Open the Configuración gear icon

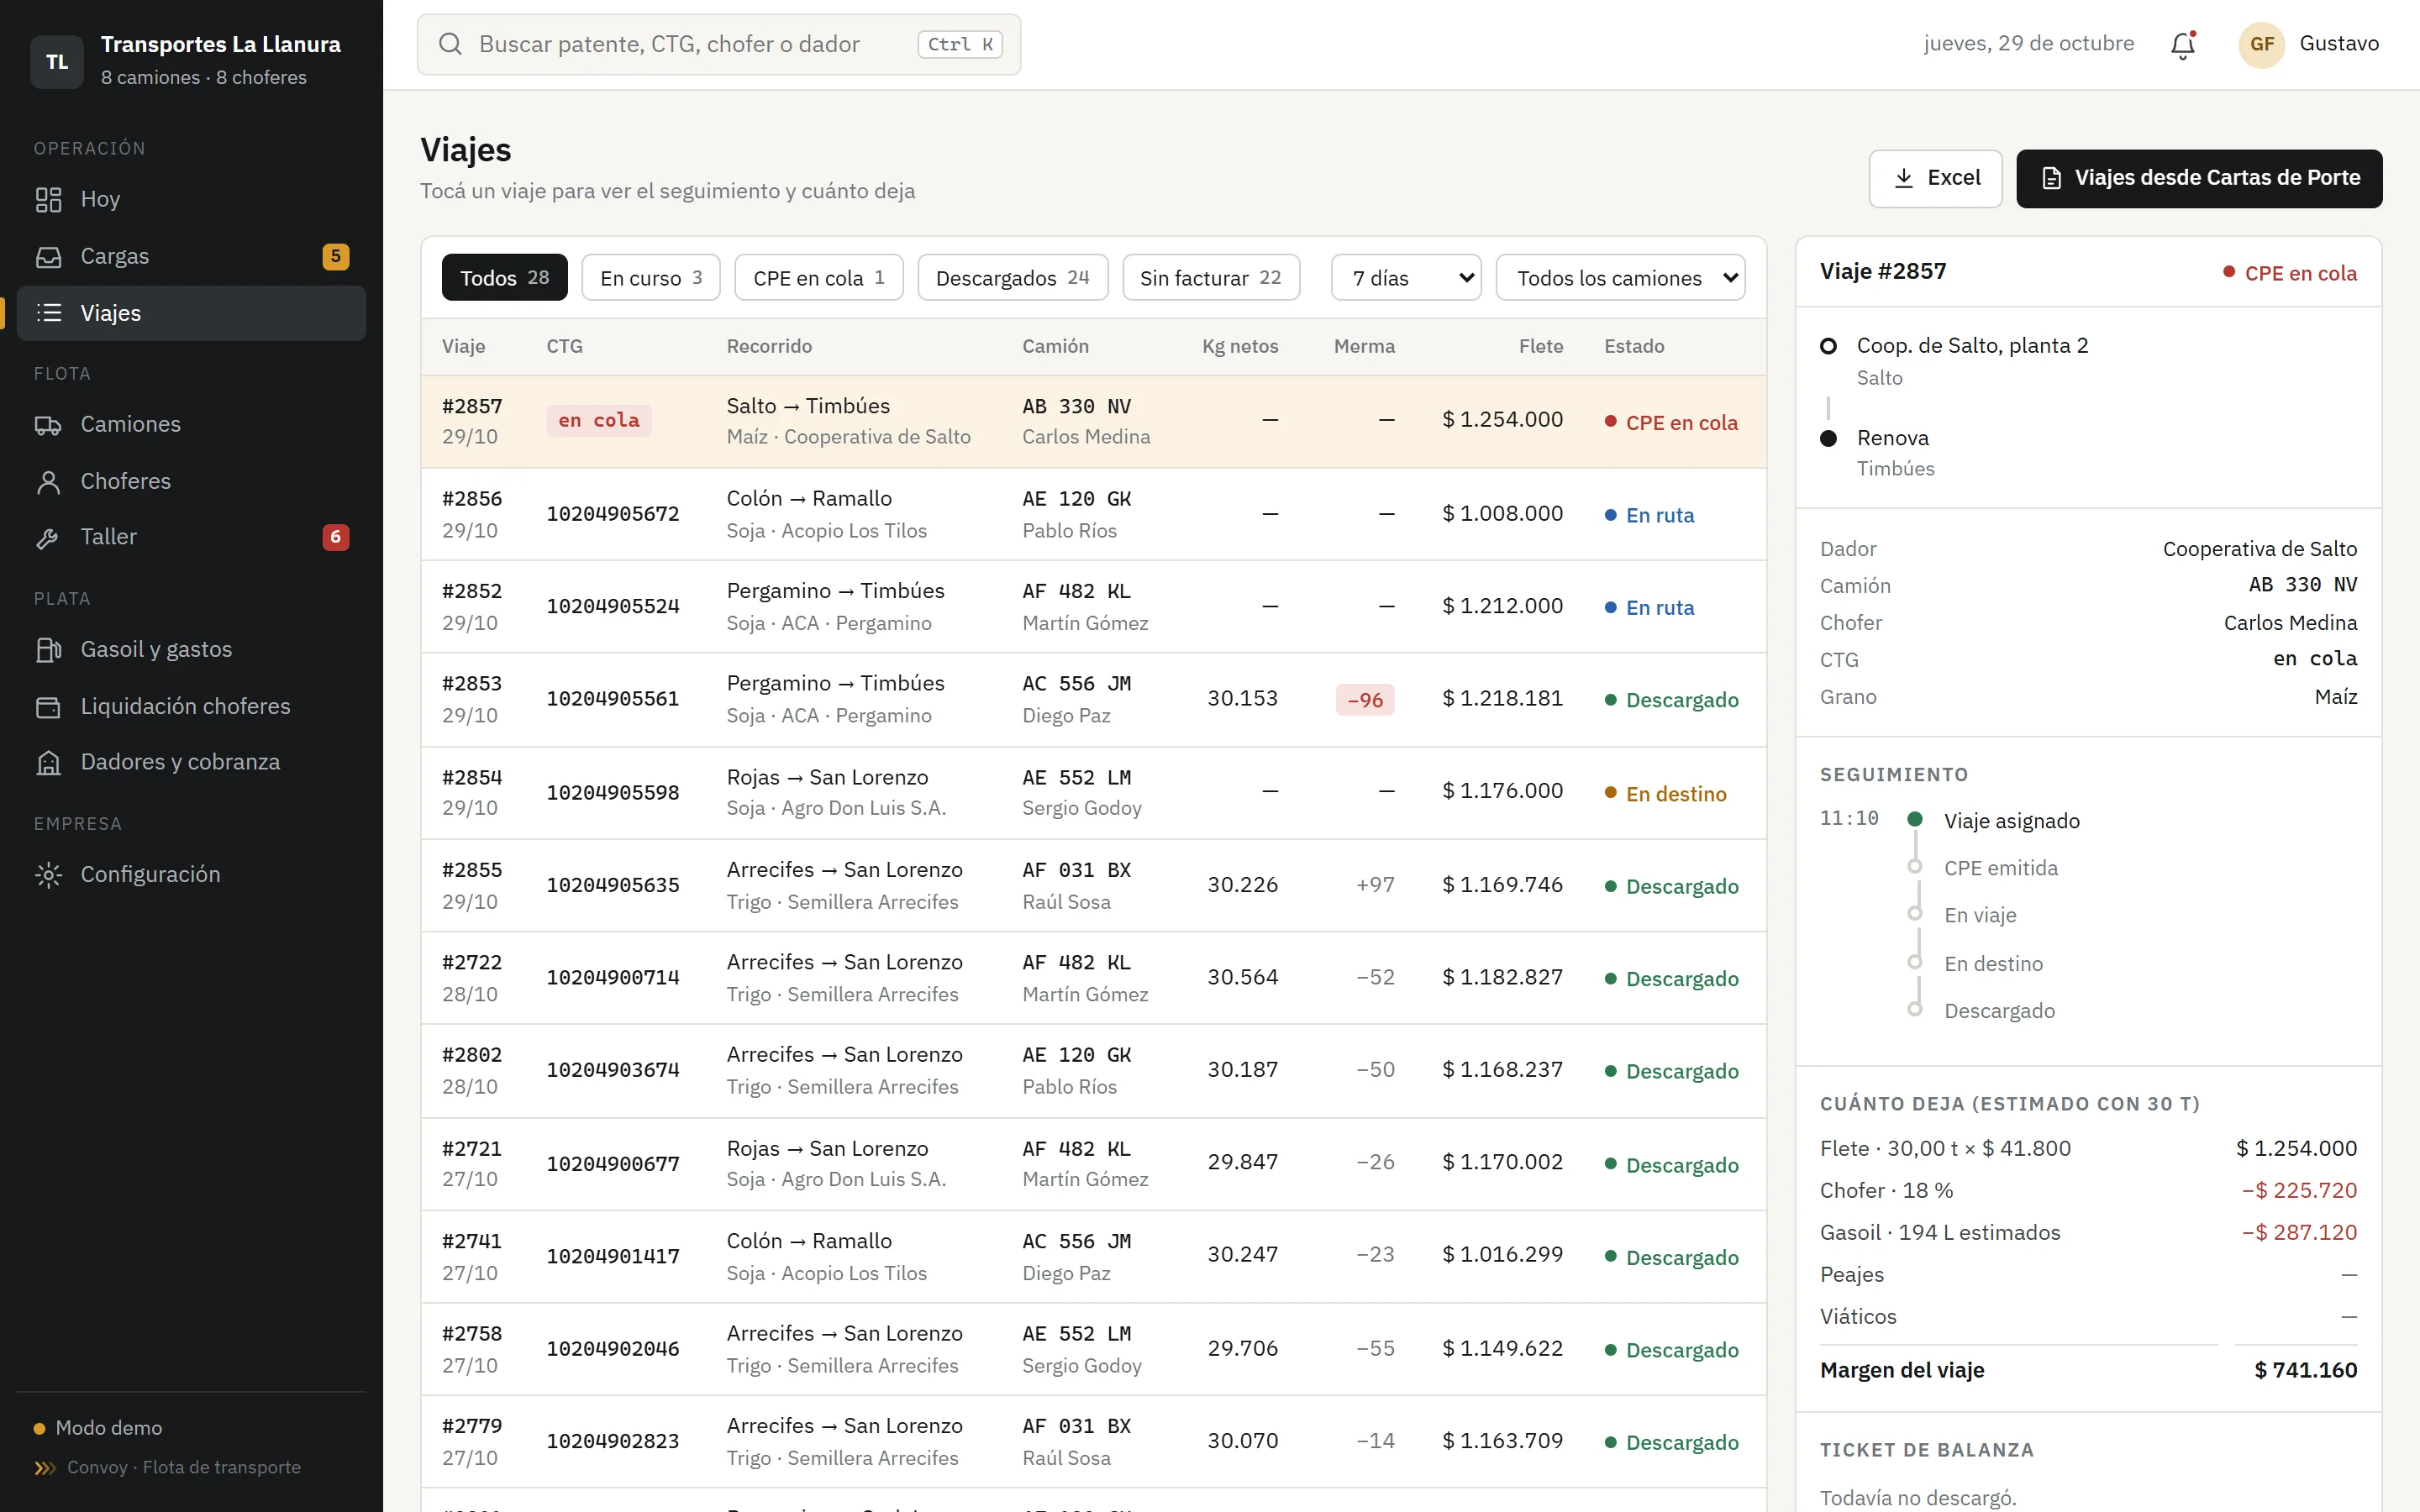(48, 875)
